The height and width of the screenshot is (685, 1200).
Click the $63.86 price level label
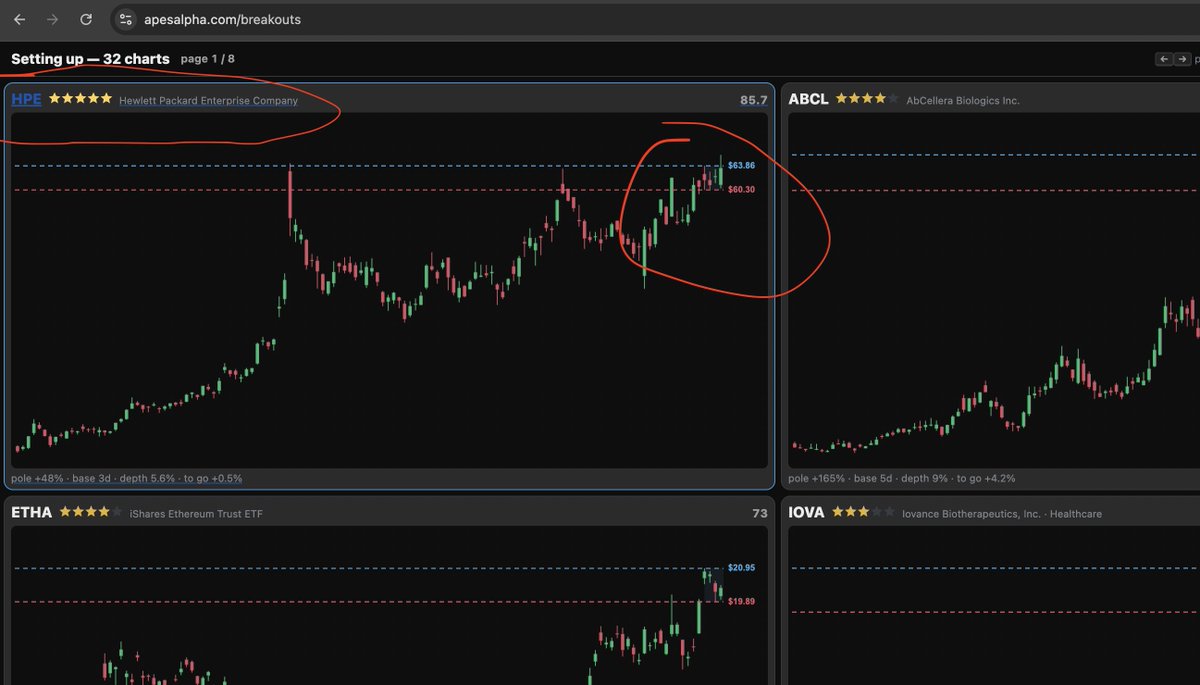pos(741,165)
